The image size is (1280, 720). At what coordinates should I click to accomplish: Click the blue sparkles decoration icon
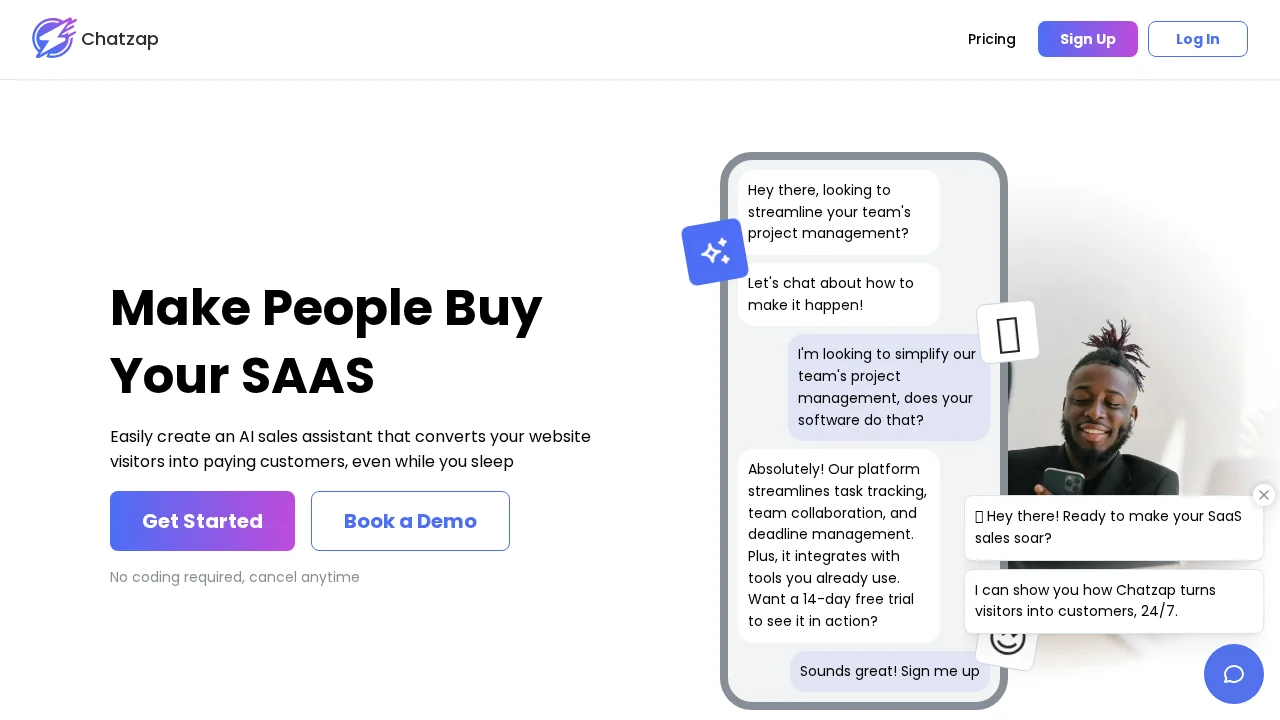(x=715, y=252)
